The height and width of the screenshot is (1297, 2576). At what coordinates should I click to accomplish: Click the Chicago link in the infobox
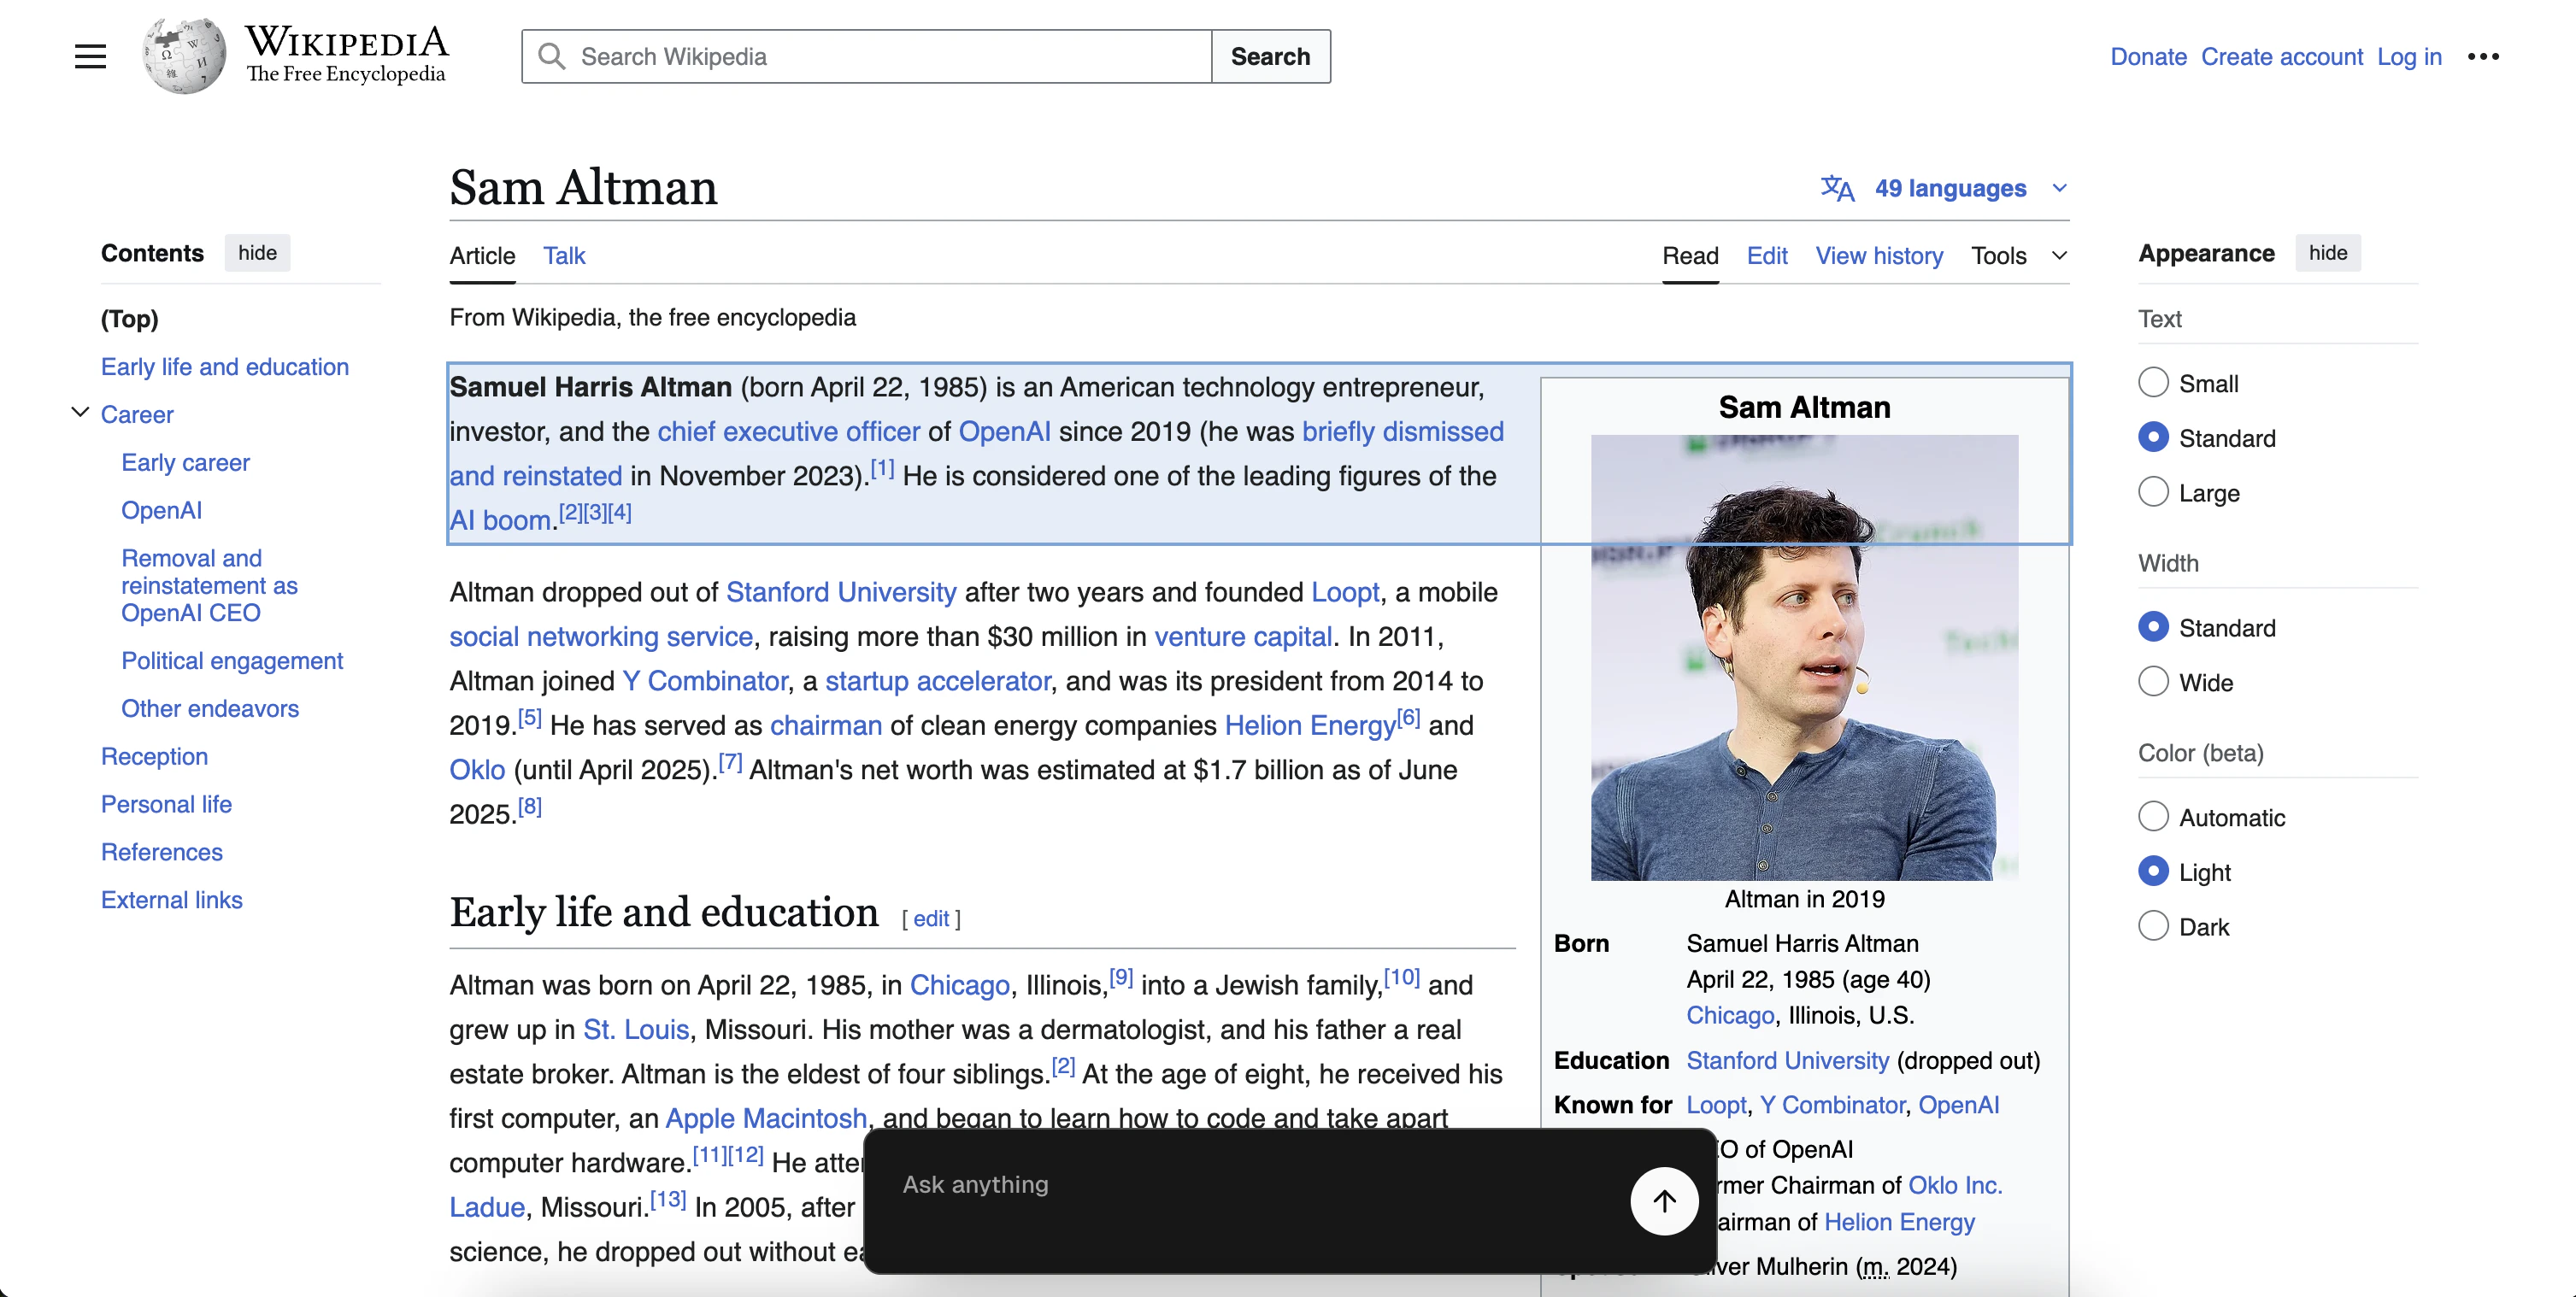point(1730,1016)
